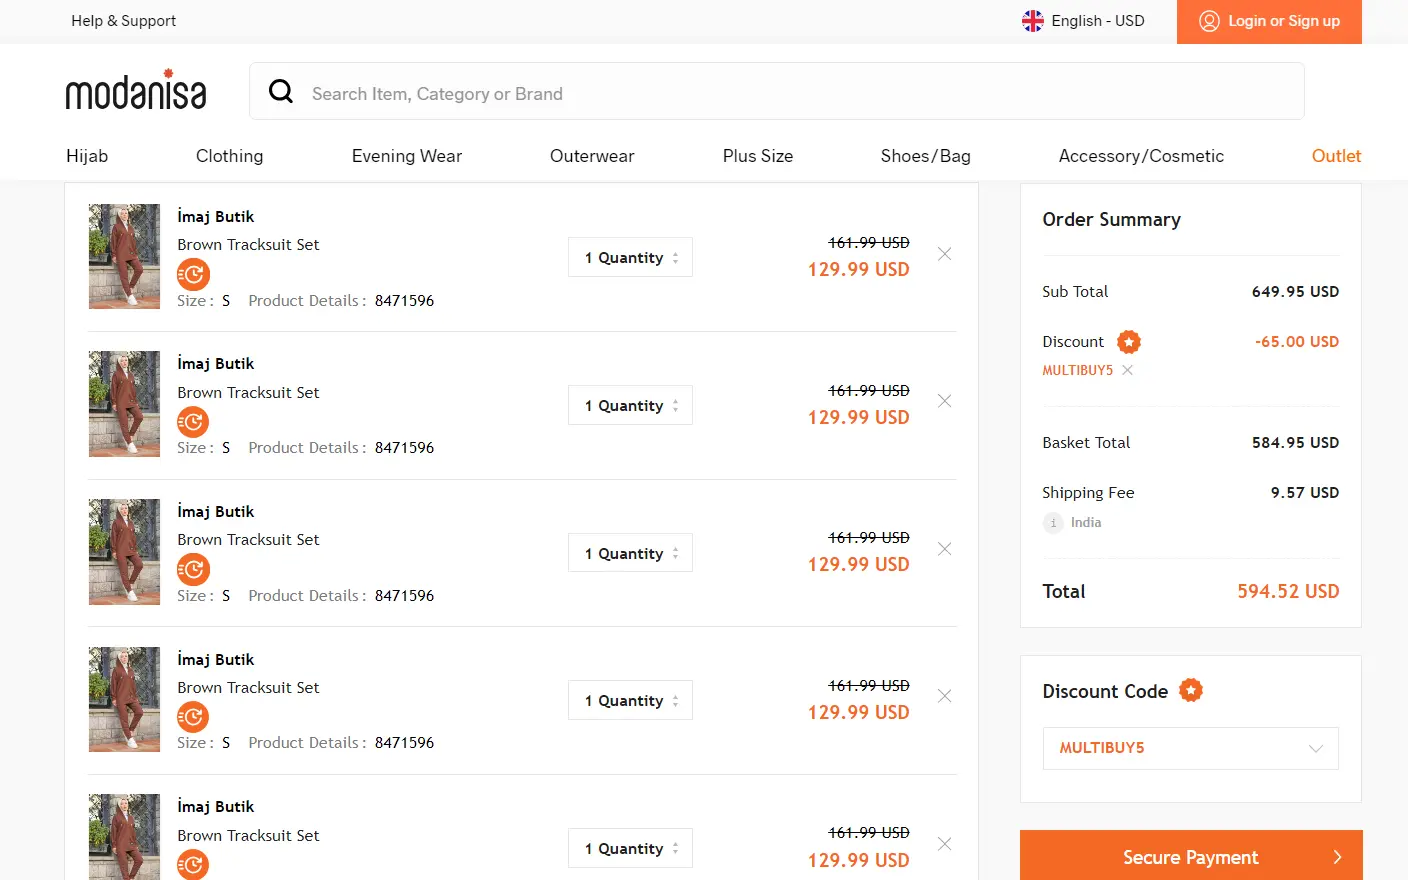
Task: Open third tracksuit product thumbnail
Action: [124, 552]
